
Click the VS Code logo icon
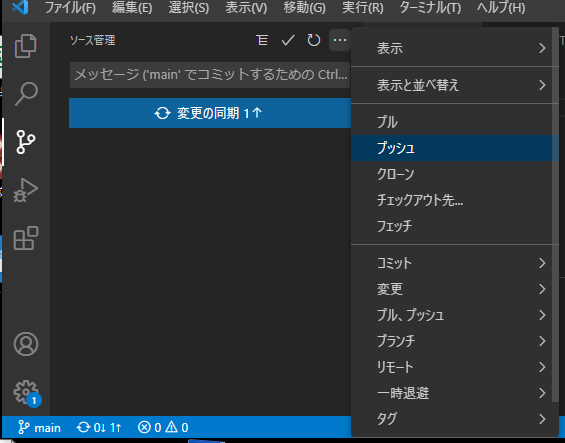point(20,7)
